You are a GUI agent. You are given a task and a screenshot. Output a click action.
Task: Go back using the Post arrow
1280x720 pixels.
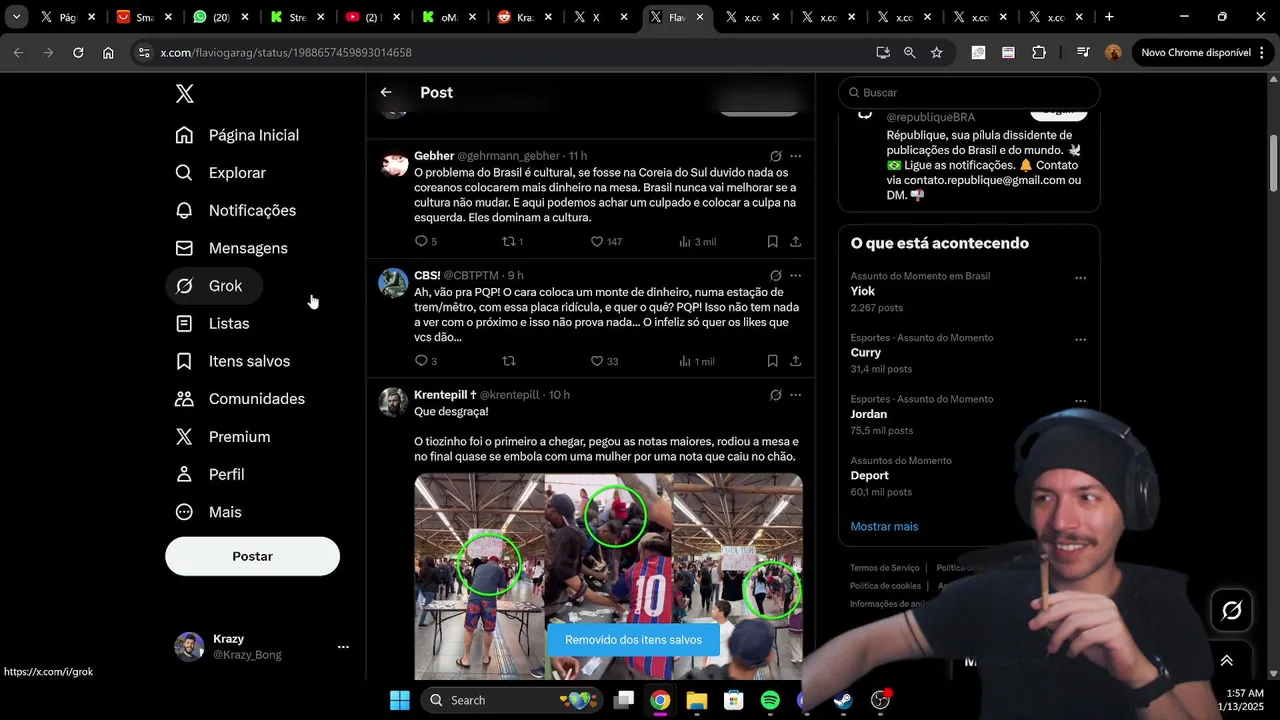[x=386, y=92]
